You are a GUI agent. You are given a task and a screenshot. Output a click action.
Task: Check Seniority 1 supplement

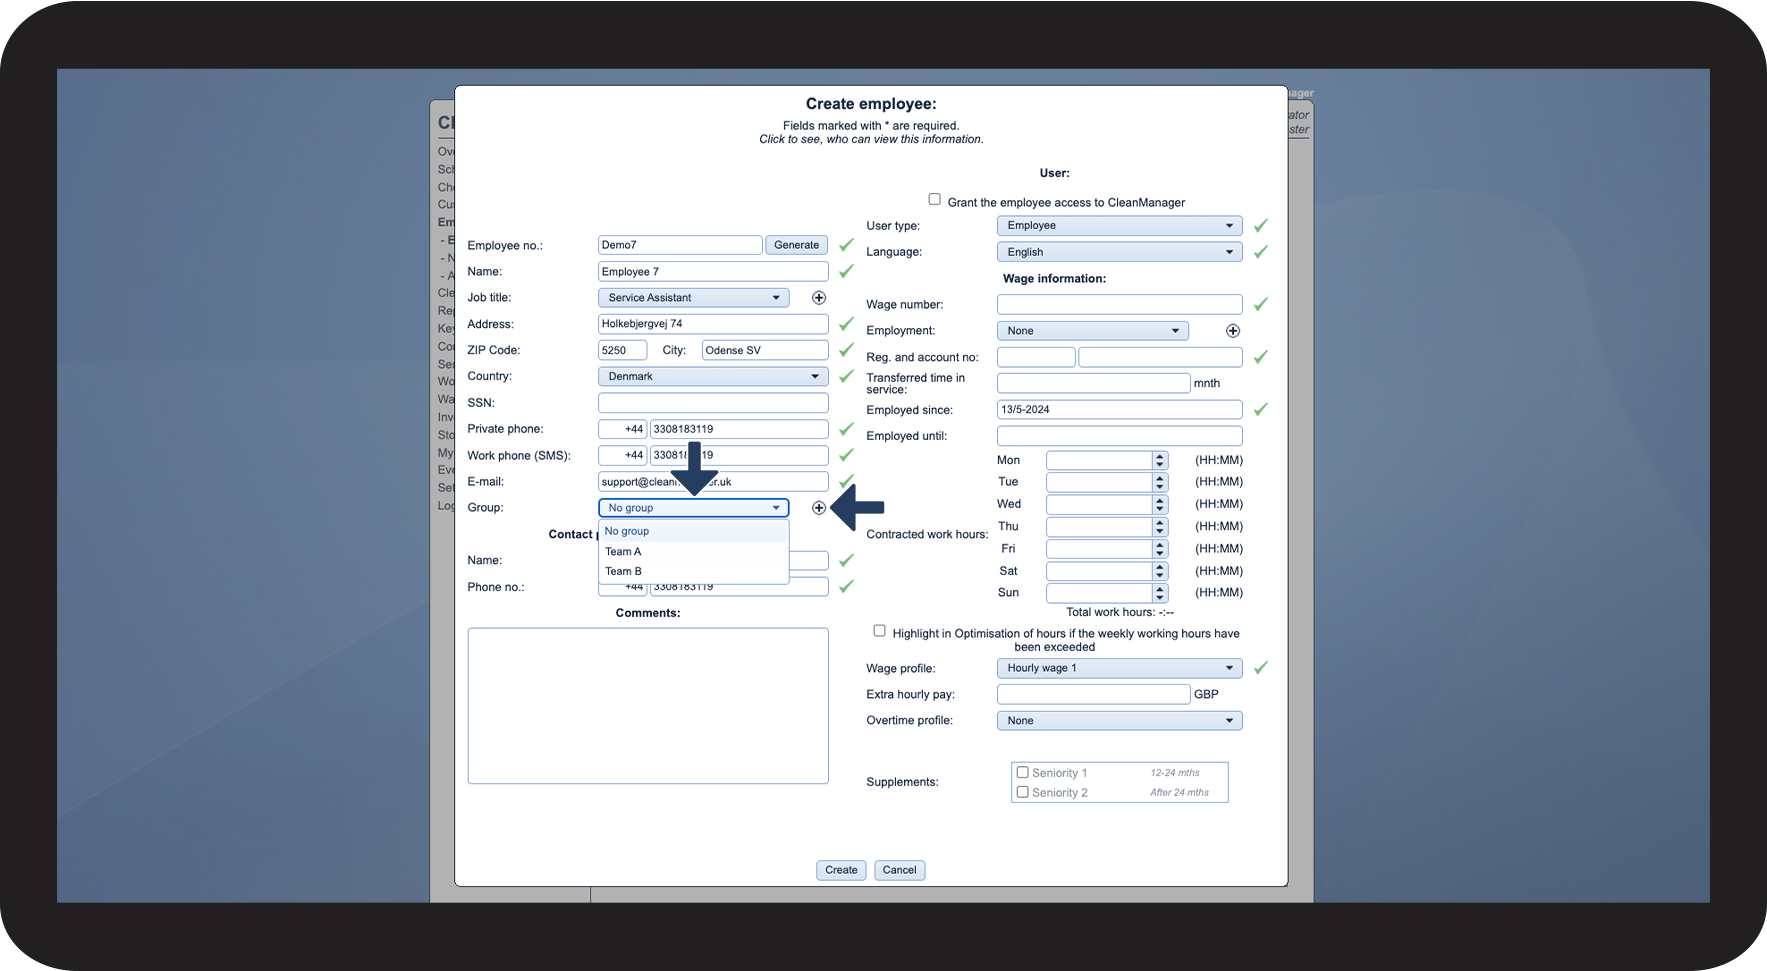click(x=1022, y=772)
